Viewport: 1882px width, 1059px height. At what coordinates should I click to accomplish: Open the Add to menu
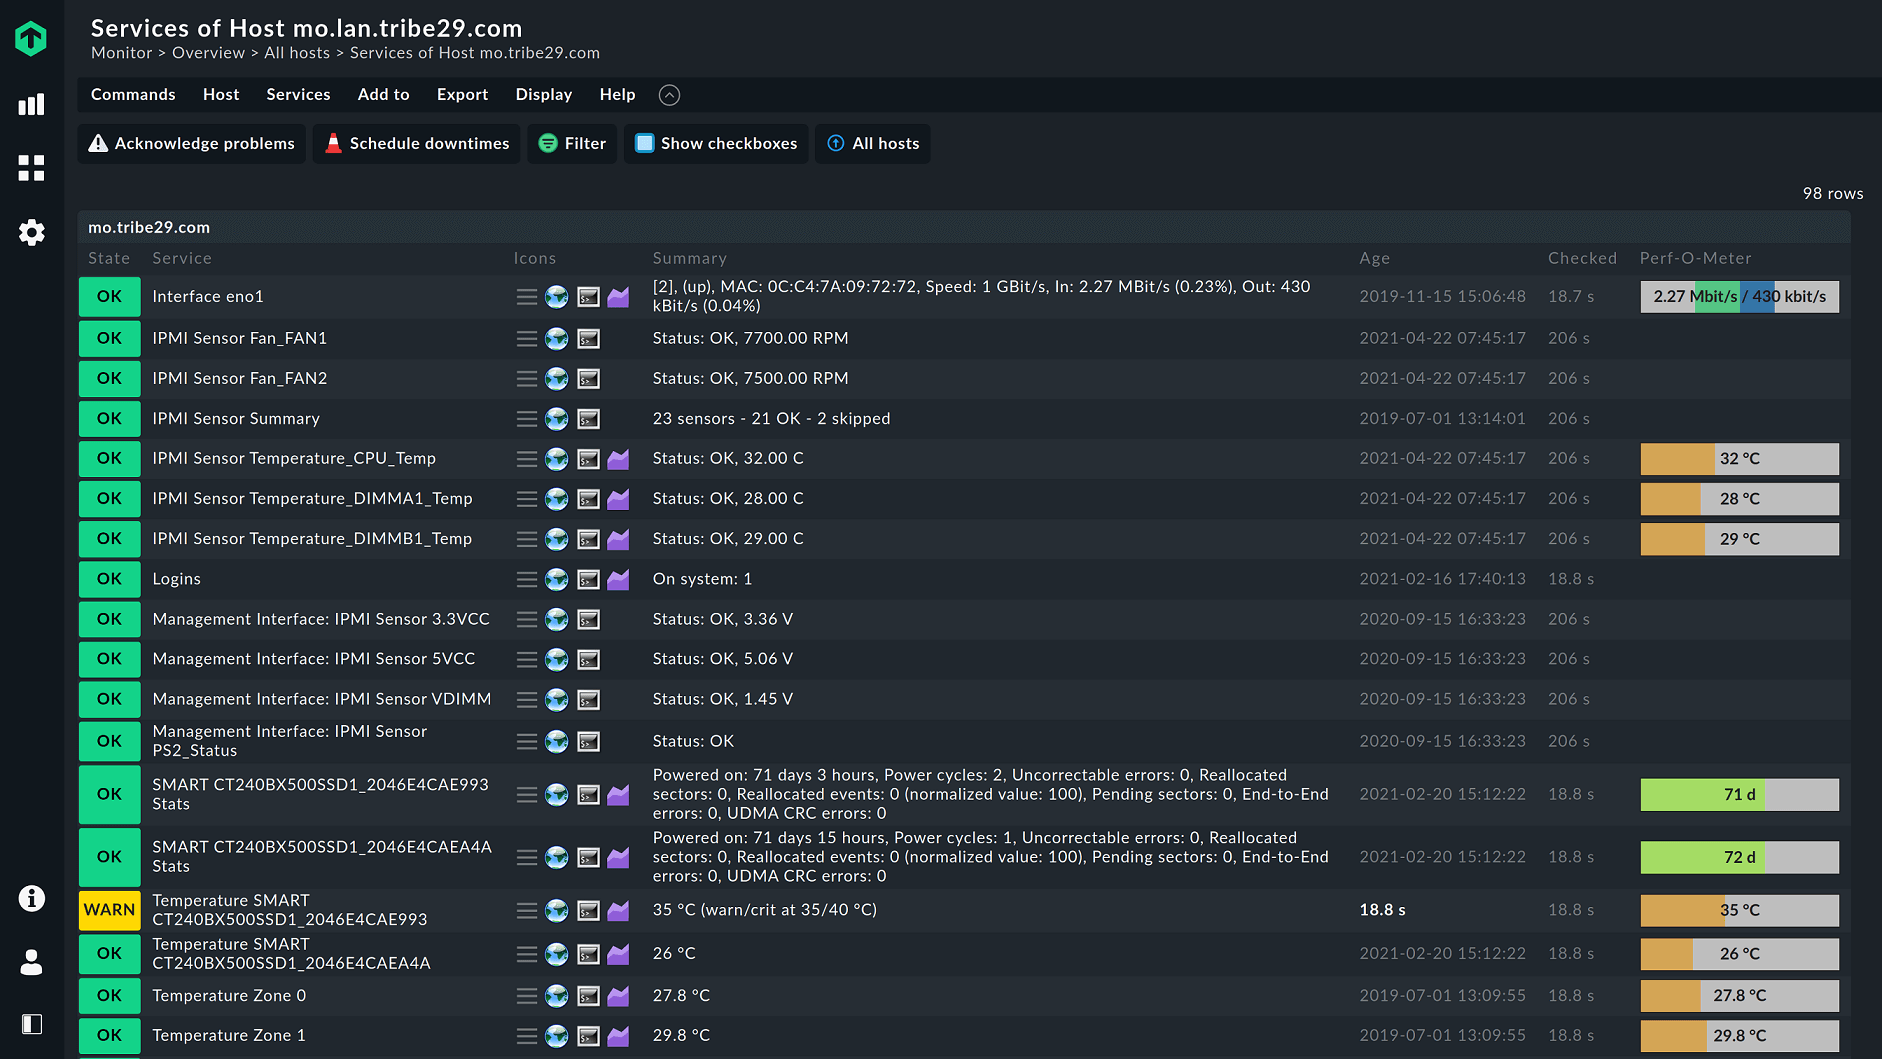tap(384, 94)
